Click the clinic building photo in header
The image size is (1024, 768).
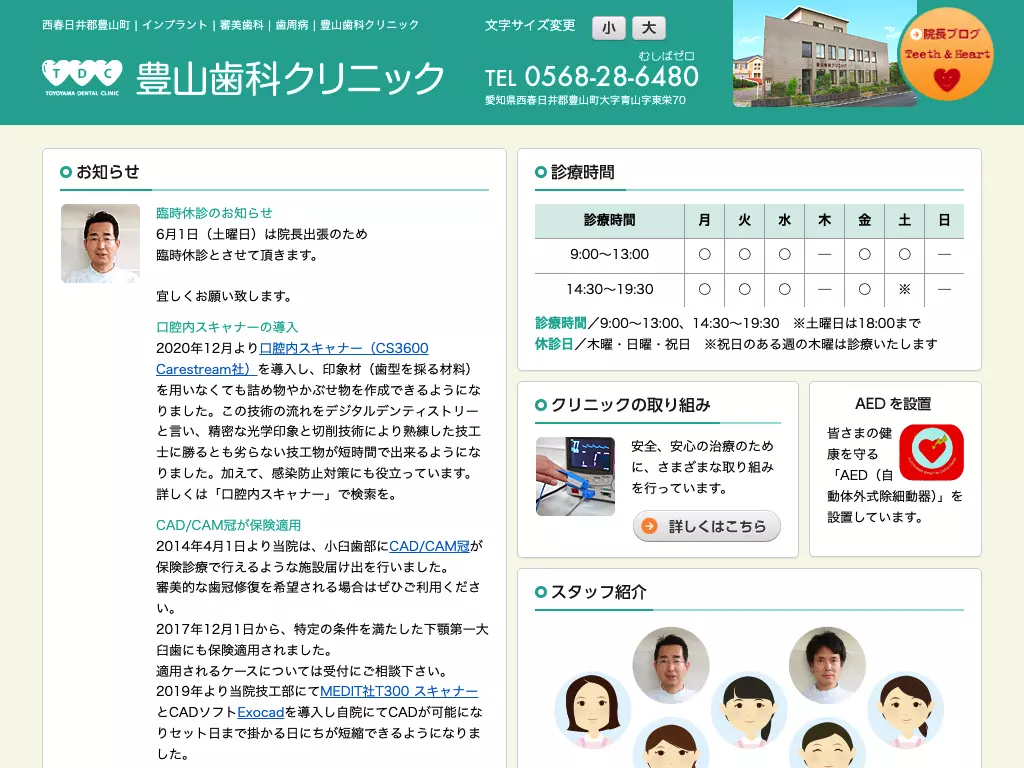click(x=824, y=54)
